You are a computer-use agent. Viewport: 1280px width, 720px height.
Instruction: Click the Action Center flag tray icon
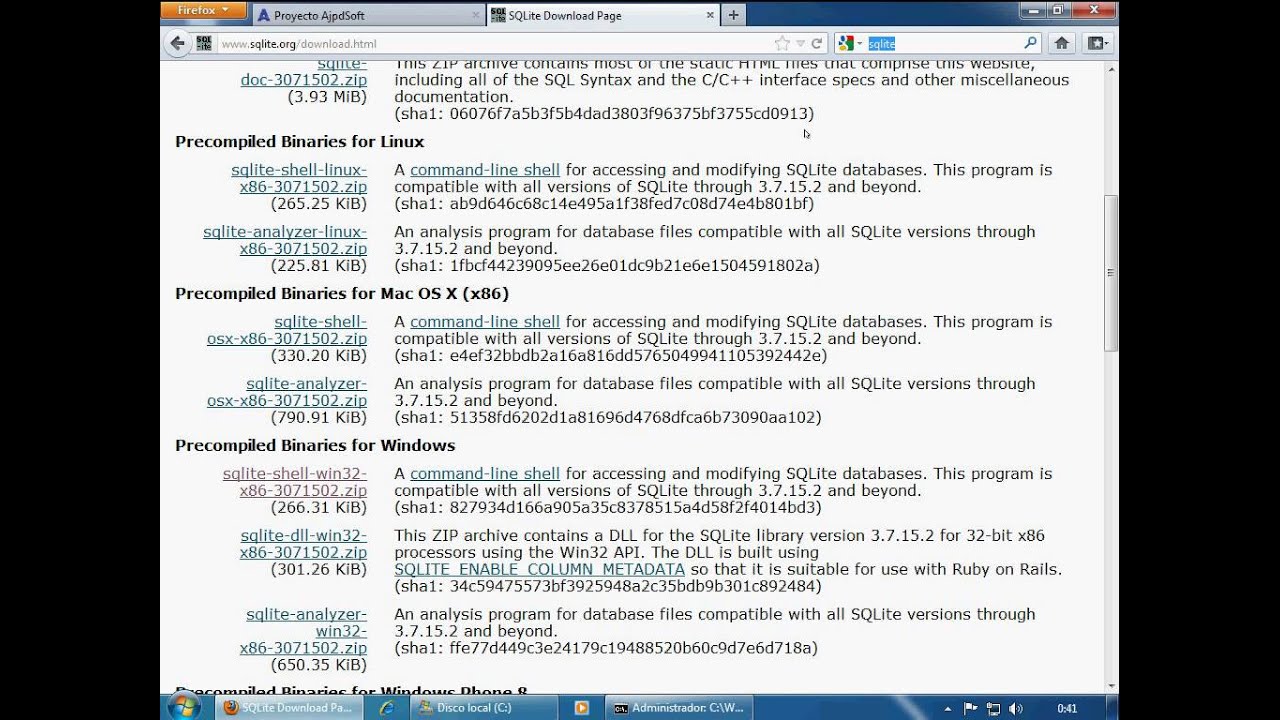click(x=970, y=708)
